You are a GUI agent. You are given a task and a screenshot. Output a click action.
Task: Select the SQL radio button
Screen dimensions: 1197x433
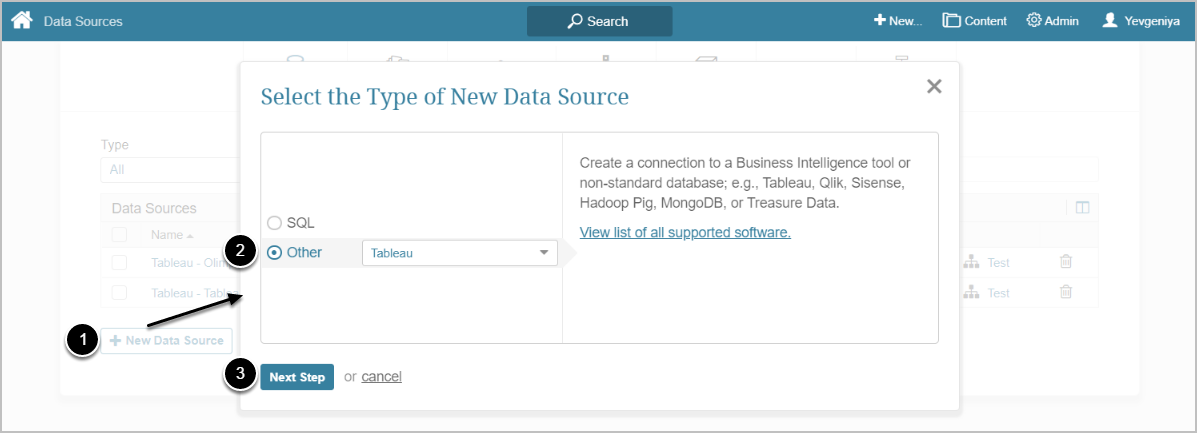coord(274,222)
